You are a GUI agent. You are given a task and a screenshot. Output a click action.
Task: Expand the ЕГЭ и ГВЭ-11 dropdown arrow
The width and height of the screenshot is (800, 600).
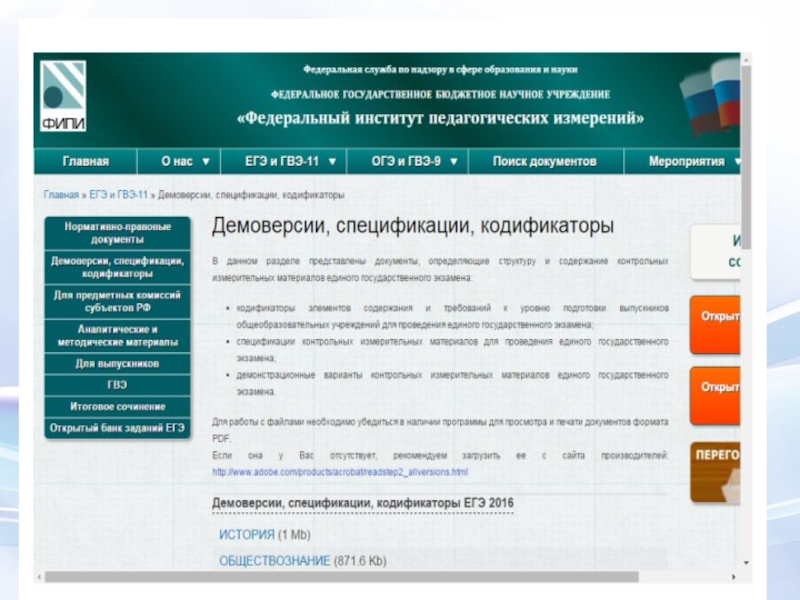[332, 162]
